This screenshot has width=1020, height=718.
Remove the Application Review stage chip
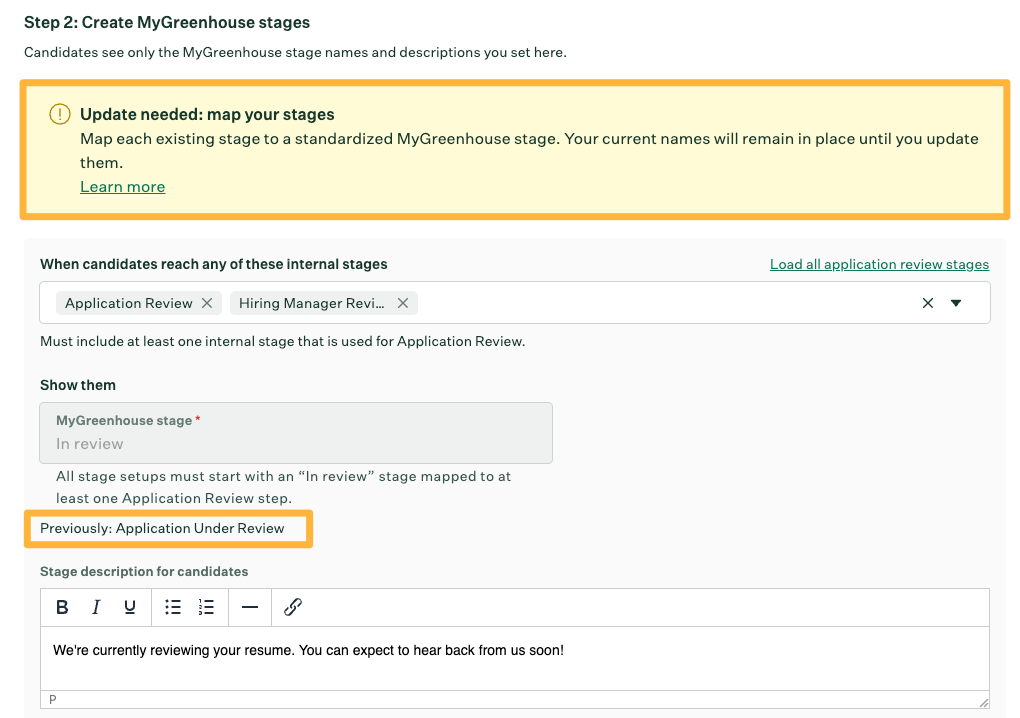[x=207, y=303]
